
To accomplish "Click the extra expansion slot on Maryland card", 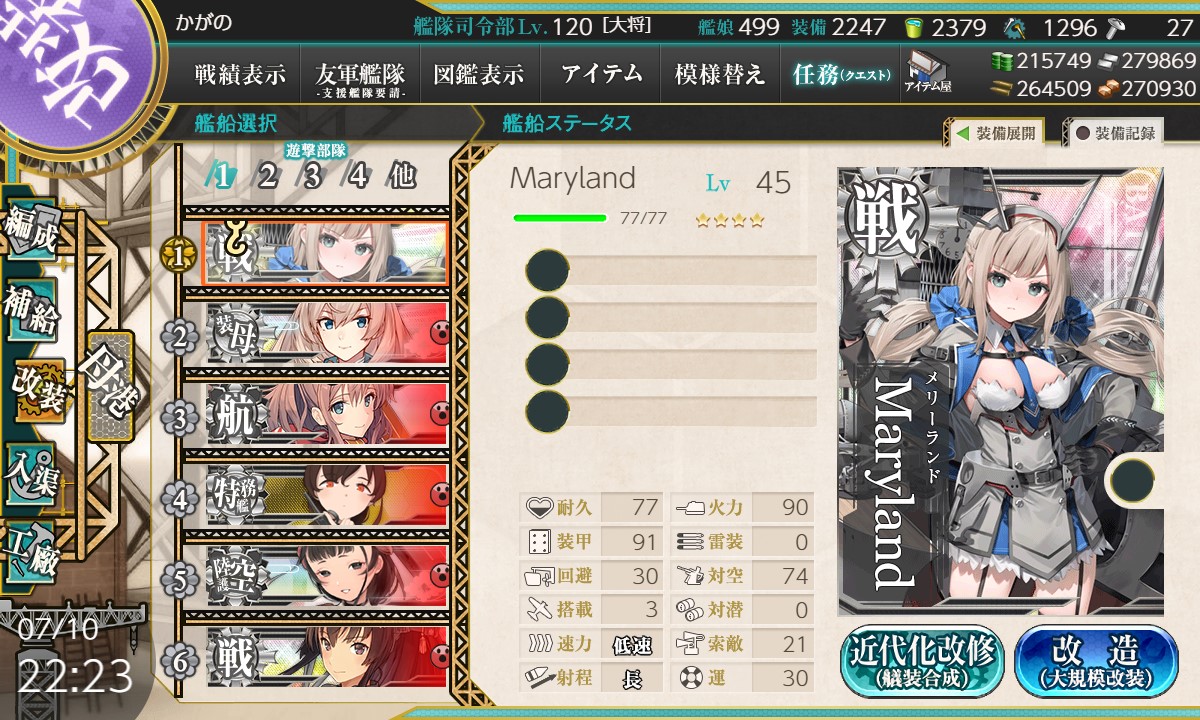I will [1132, 478].
